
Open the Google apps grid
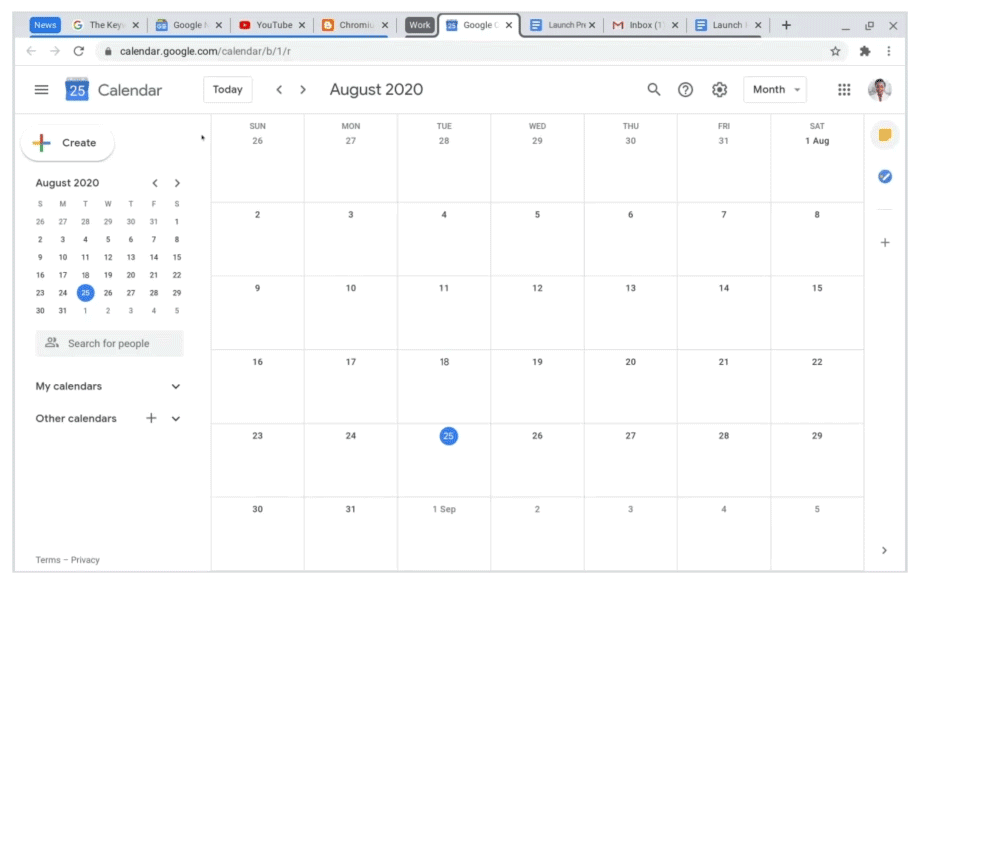coord(844,90)
